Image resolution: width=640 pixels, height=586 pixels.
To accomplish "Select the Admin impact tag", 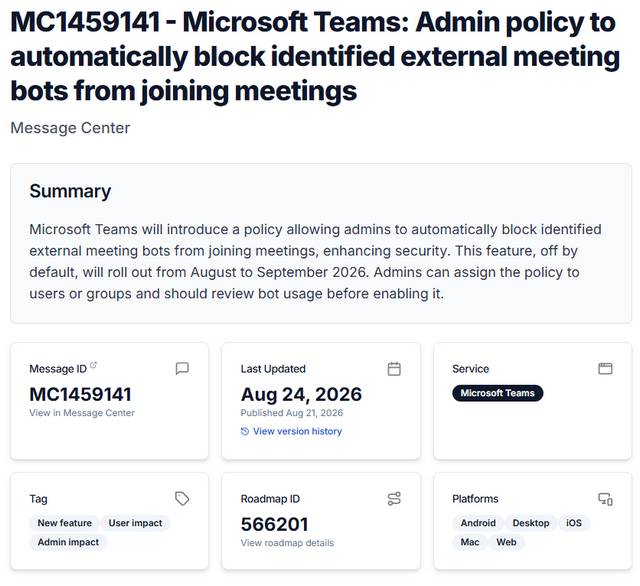I will click(x=68, y=542).
